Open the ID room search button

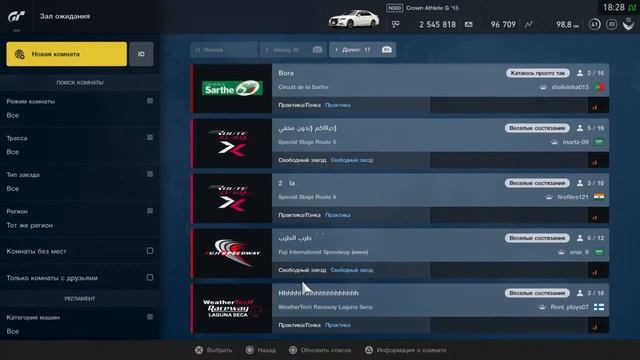[x=141, y=54]
